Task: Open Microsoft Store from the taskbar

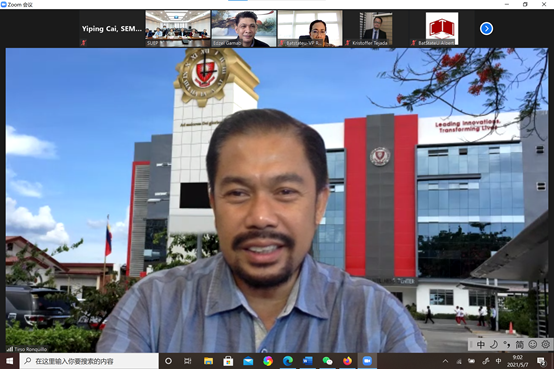Action: click(228, 361)
